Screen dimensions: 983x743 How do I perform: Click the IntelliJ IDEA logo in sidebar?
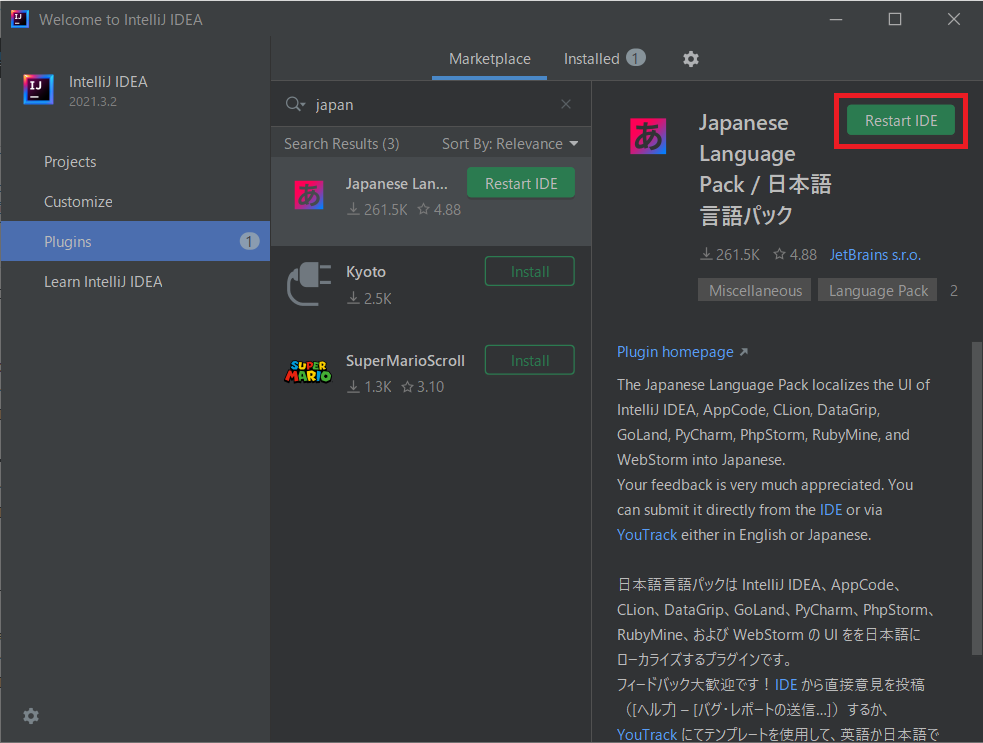[x=38, y=89]
